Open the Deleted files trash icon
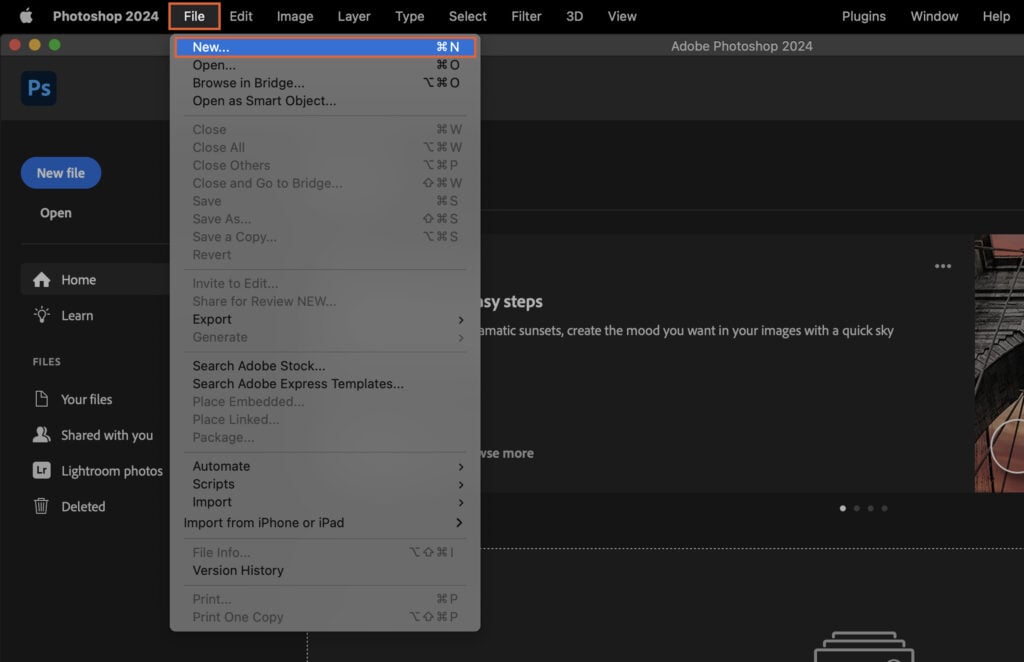 click(x=40, y=506)
